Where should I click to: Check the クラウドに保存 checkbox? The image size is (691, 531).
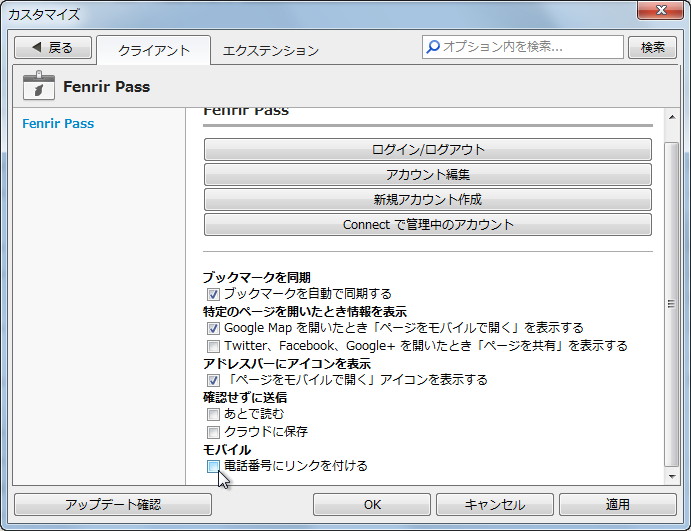pos(213,432)
